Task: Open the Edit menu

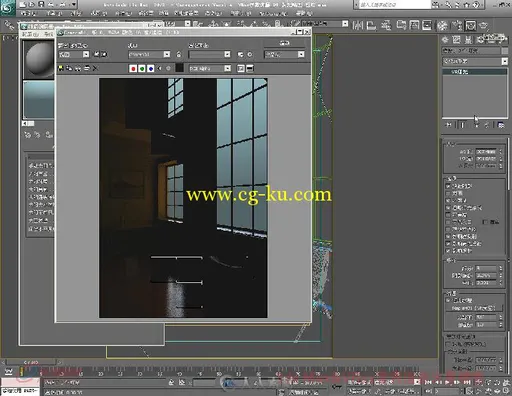Action: [x=28, y=14]
